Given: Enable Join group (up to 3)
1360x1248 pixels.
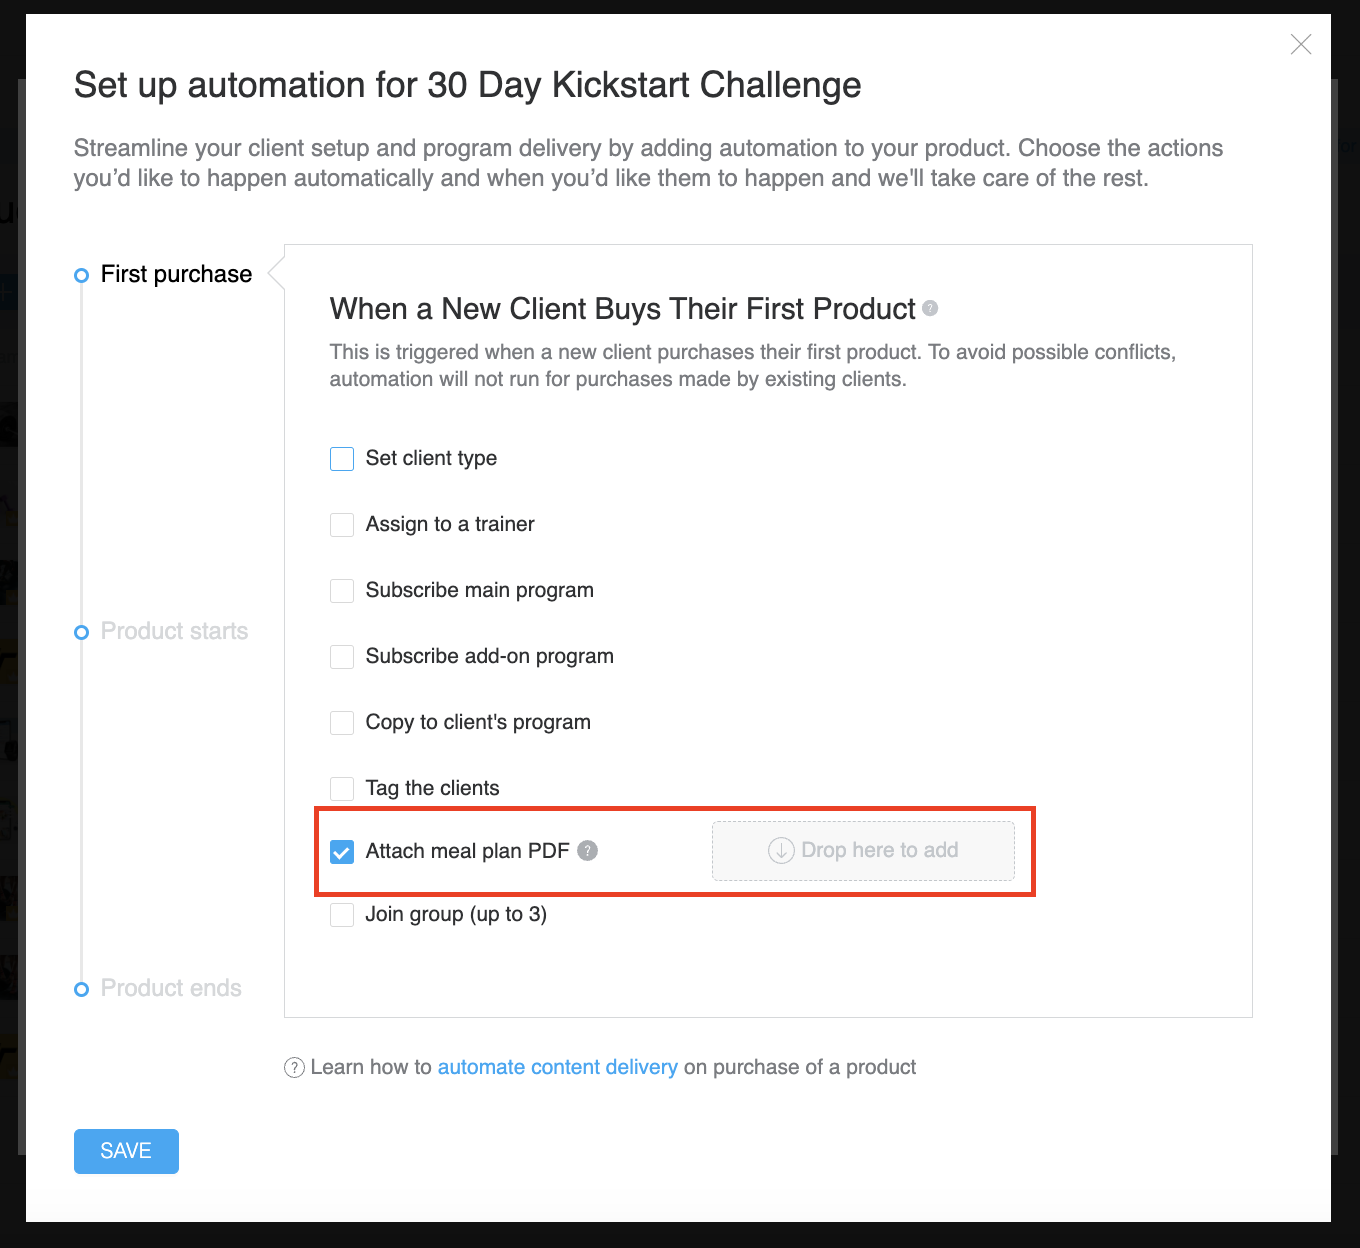Looking at the screenshot, I should (342, 915).
